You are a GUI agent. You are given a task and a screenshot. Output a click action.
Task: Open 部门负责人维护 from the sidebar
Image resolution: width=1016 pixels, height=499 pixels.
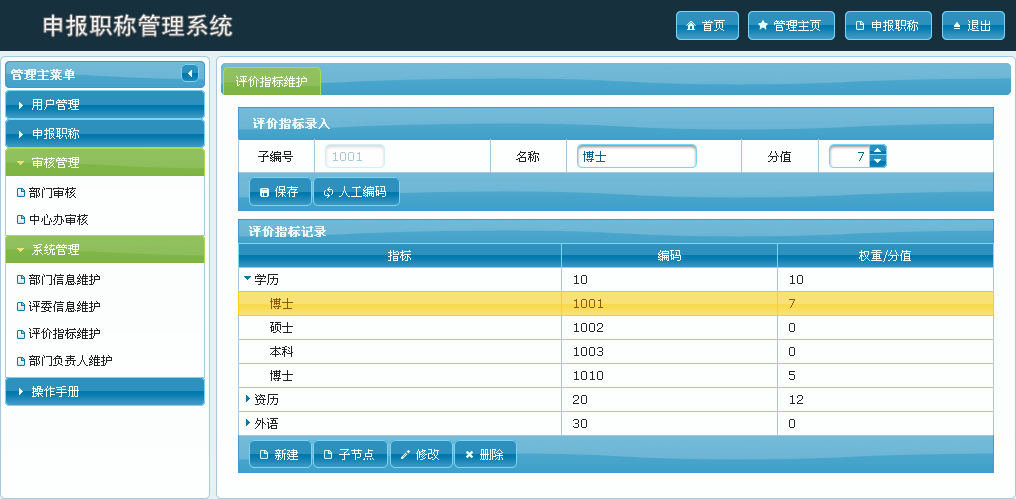click(x=71, y=361)
